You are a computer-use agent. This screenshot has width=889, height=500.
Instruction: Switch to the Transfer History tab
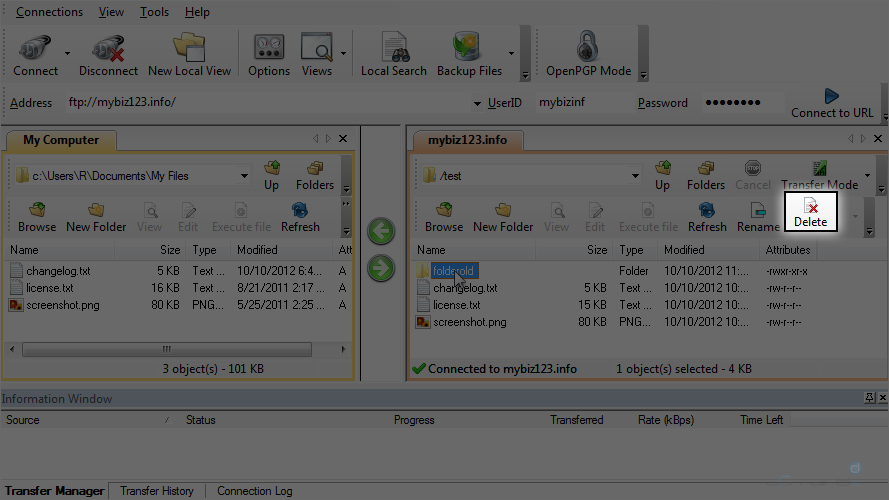click(x=157, y=491)
